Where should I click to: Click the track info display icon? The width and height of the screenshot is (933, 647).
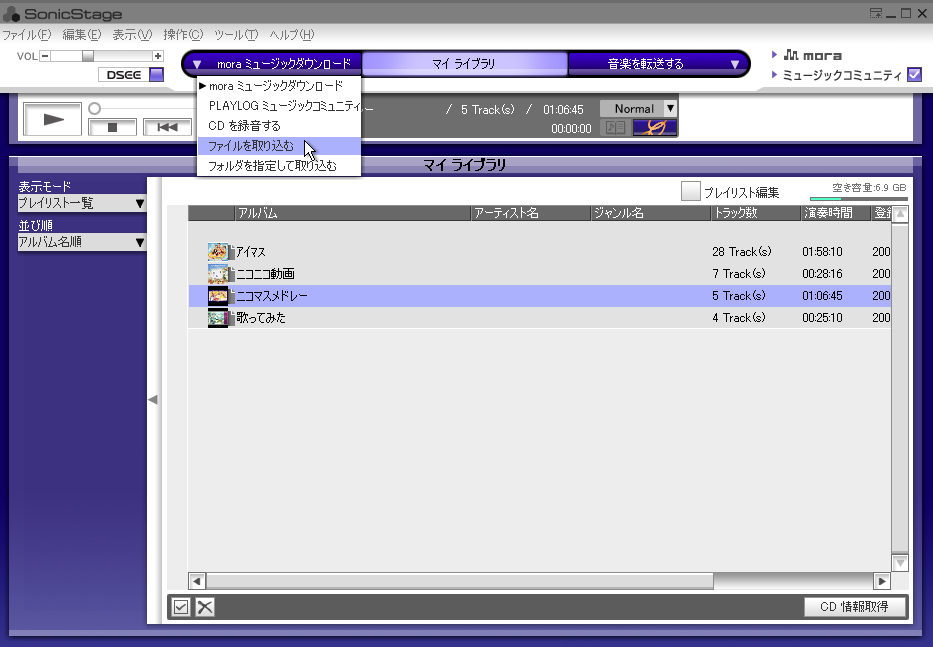pos(615,127)
